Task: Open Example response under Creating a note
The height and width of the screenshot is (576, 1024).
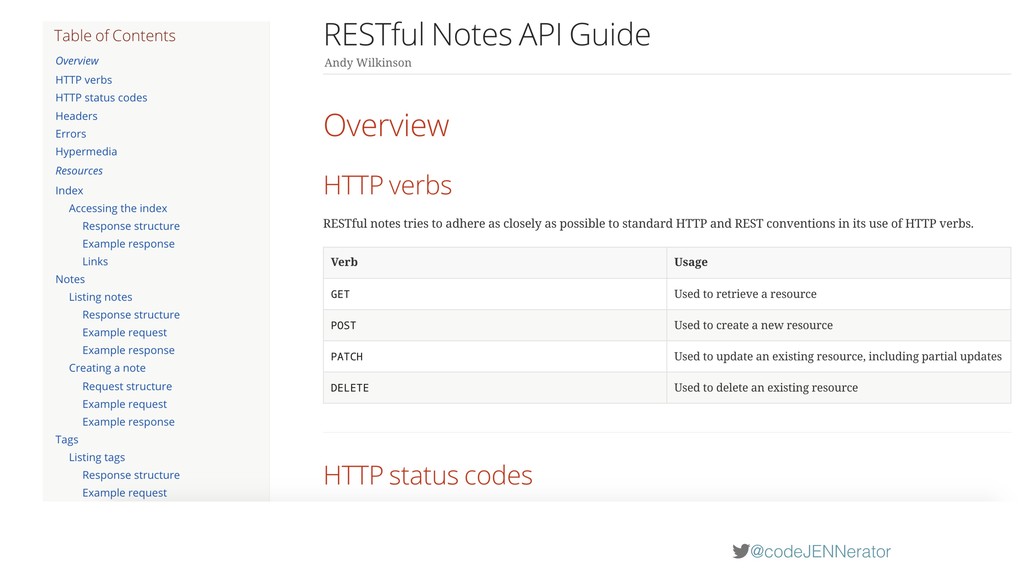Action: [x=129, y=422]
